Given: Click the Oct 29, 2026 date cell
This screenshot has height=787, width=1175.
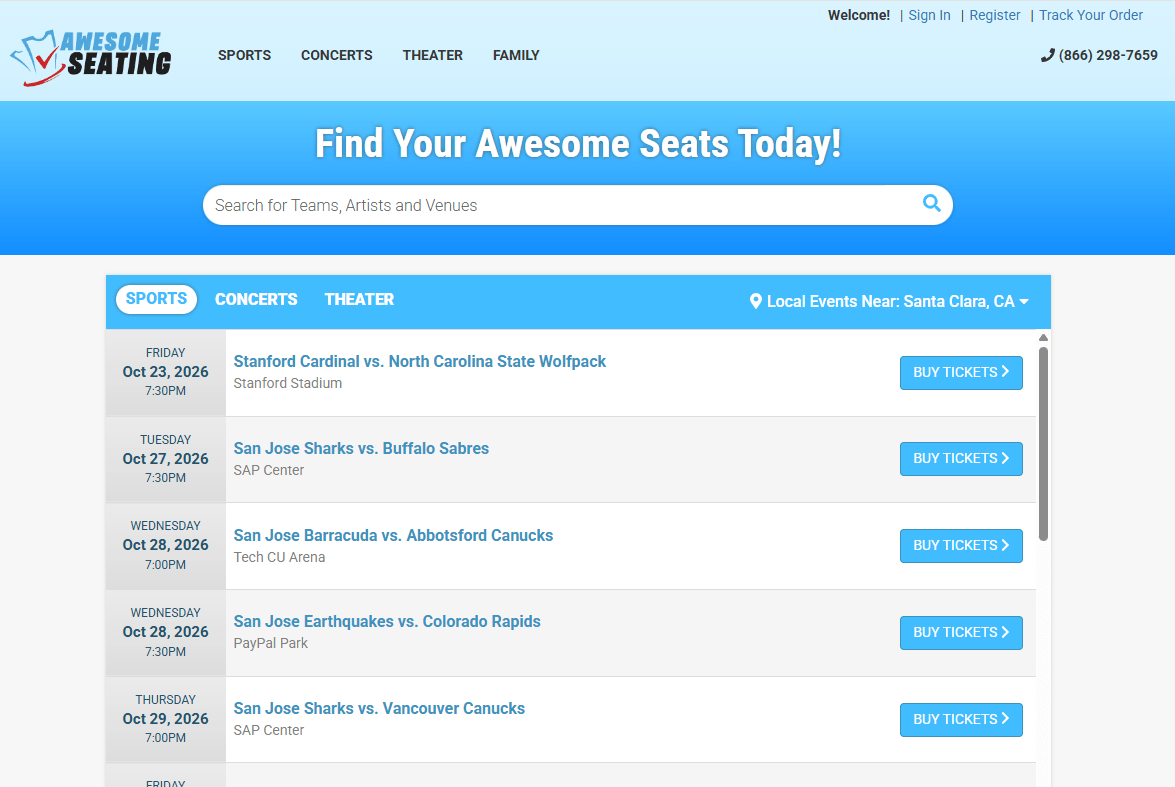Looking at the screenshot, I should point(166,720).
